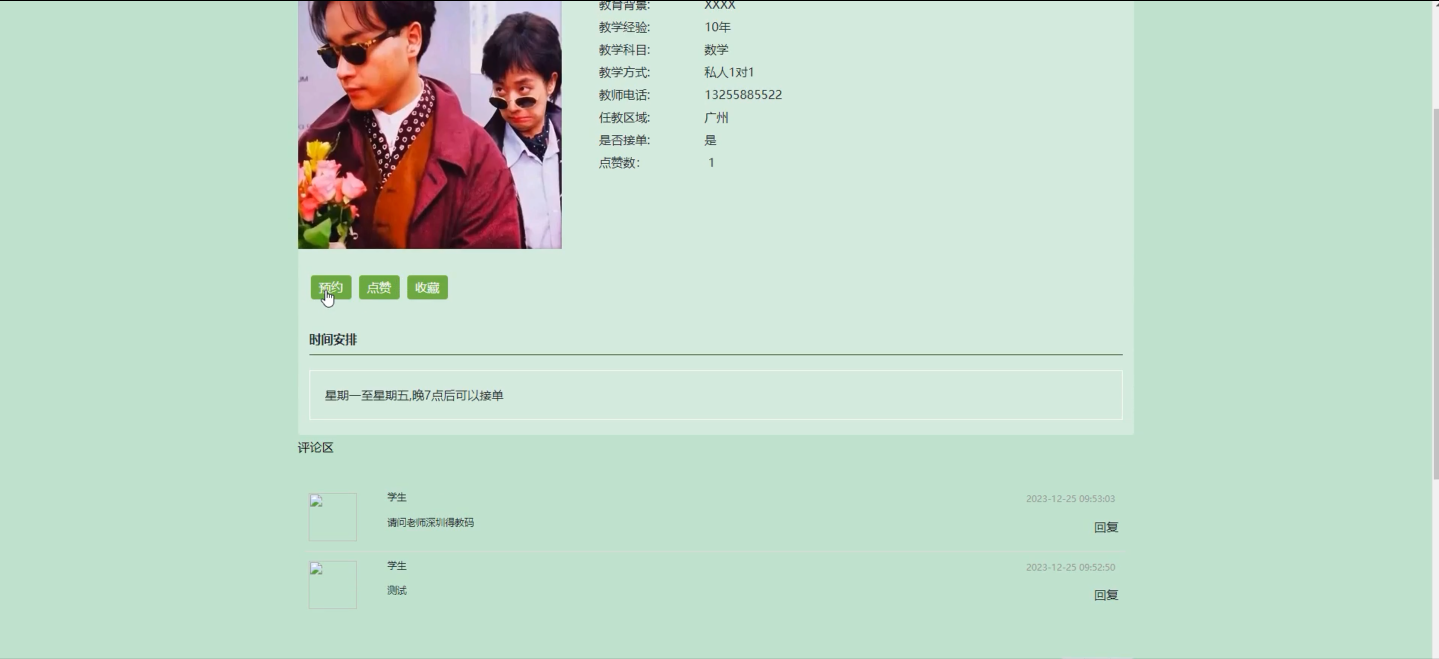This screenshot has height=659, width=1439.
Task: Click the schedule text 星期一至星期五,晚7点后可以接单
Action: [x=414, y=396]
